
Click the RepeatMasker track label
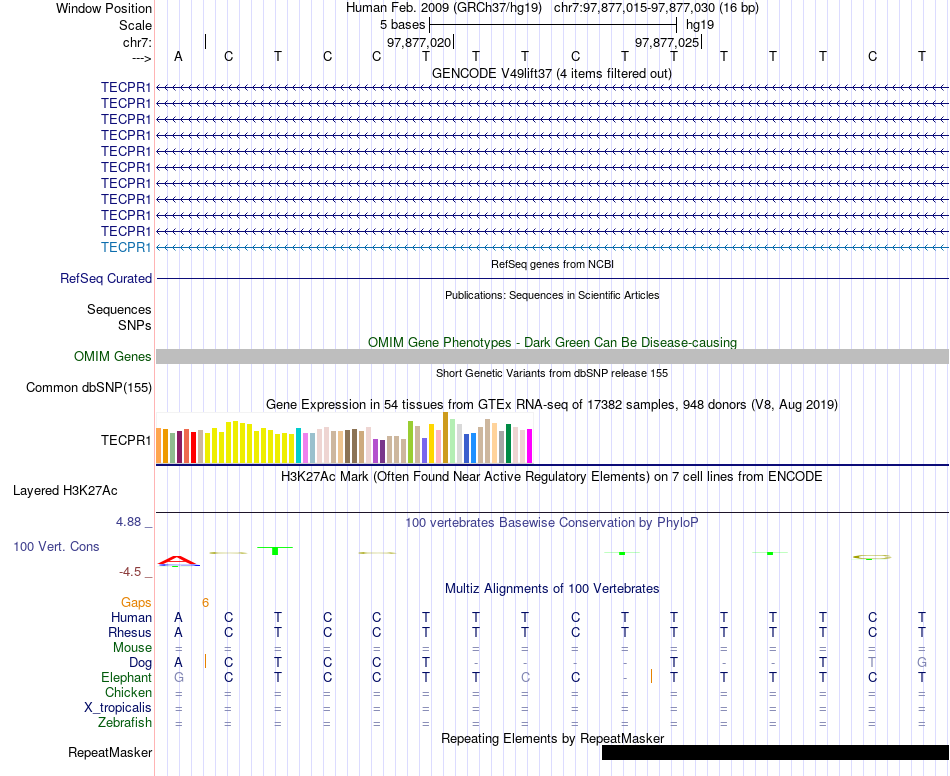[x=110, y=752]
